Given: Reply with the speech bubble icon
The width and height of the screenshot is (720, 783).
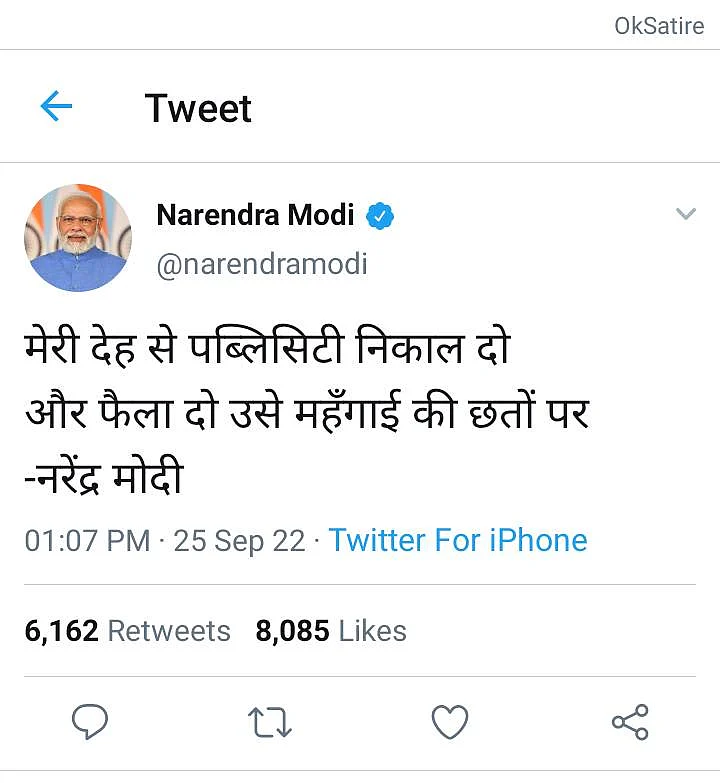Looking at the screenshot, I should tap(90, 721).
